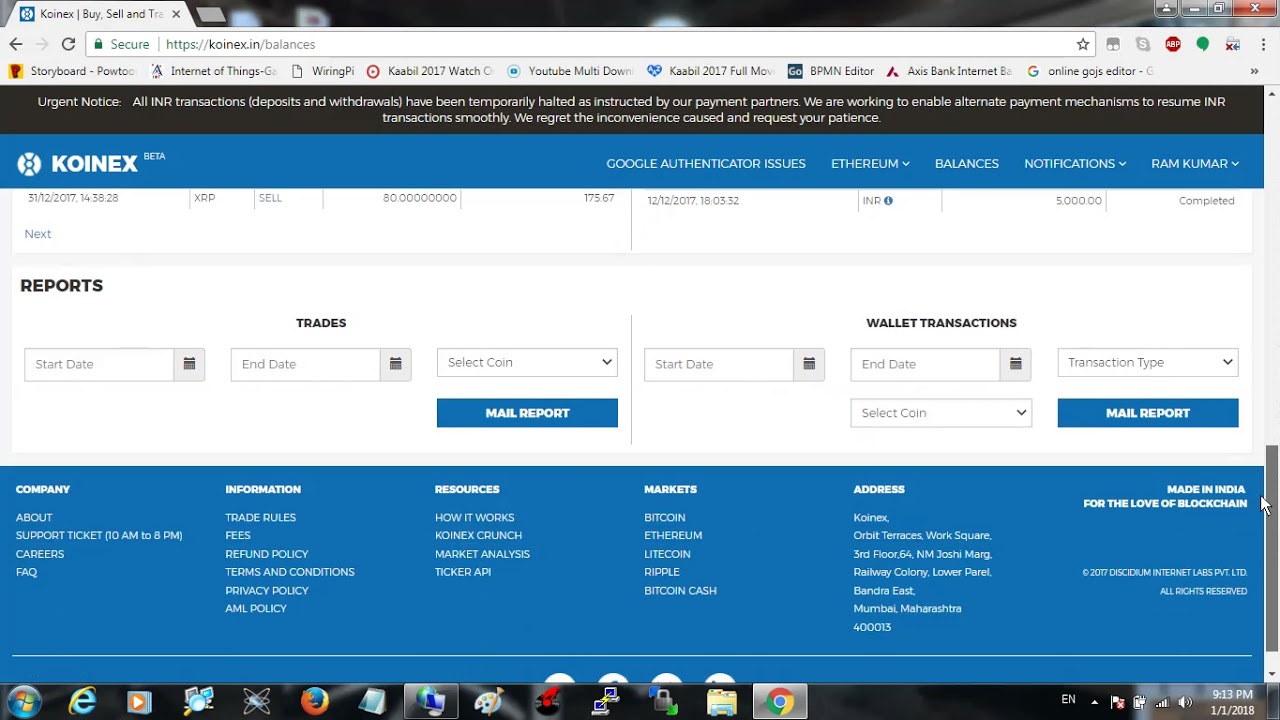Expand the Ethereum menu in navbar
Screen dimensions: 1280x720
tap(870, 164)
